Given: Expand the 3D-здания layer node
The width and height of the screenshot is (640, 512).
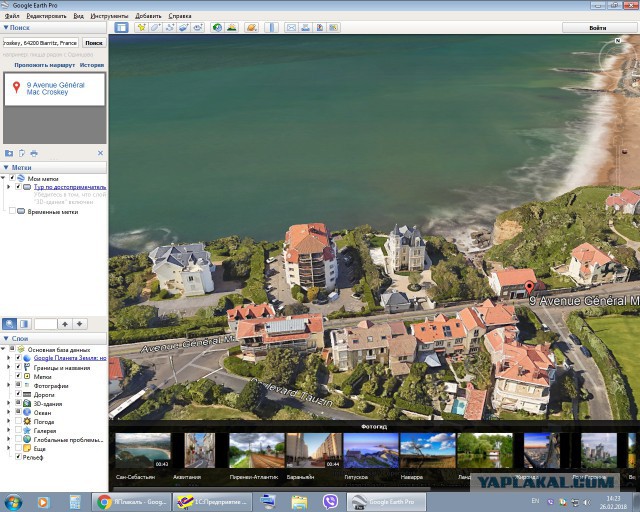Looking at the screenshot, I should (x=9, y=403).
